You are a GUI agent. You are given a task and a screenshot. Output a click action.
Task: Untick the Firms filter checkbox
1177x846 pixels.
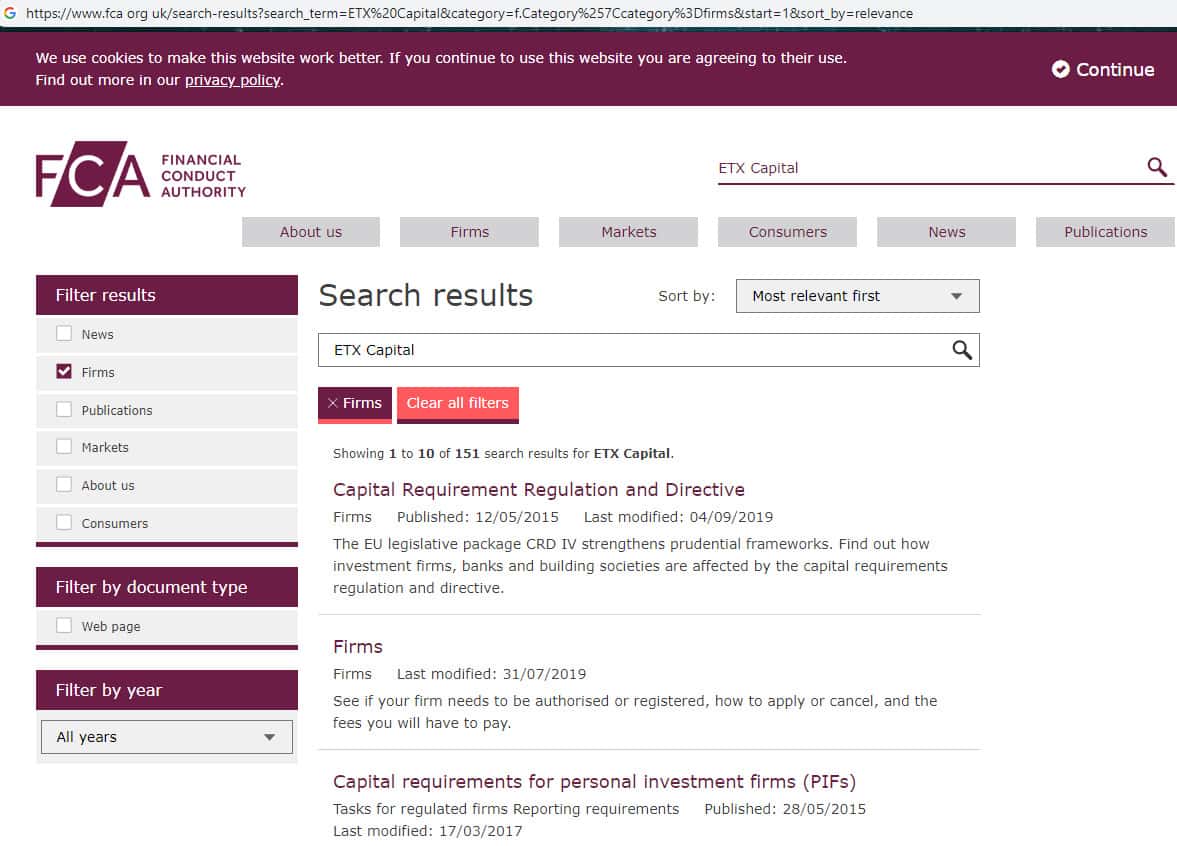(x=64, y=372)
